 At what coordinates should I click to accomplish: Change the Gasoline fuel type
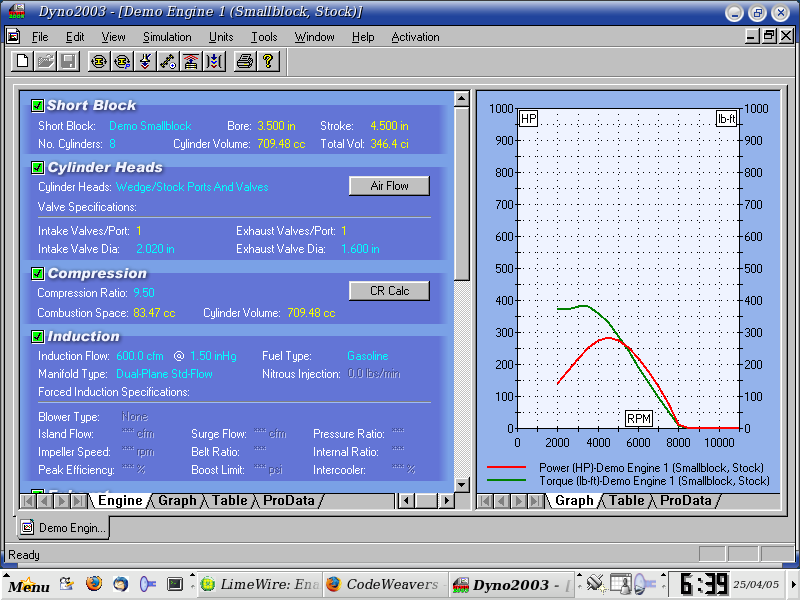point(367,356)
